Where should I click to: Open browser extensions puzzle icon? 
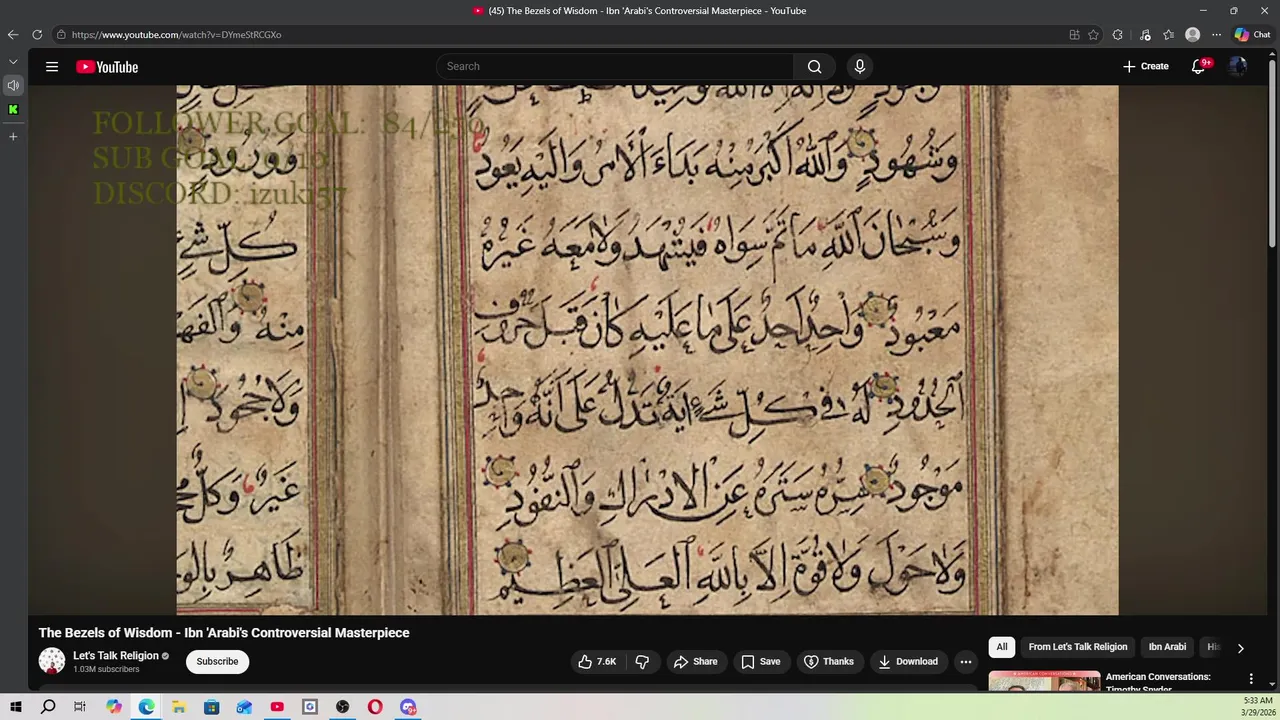pos(1118,35)
